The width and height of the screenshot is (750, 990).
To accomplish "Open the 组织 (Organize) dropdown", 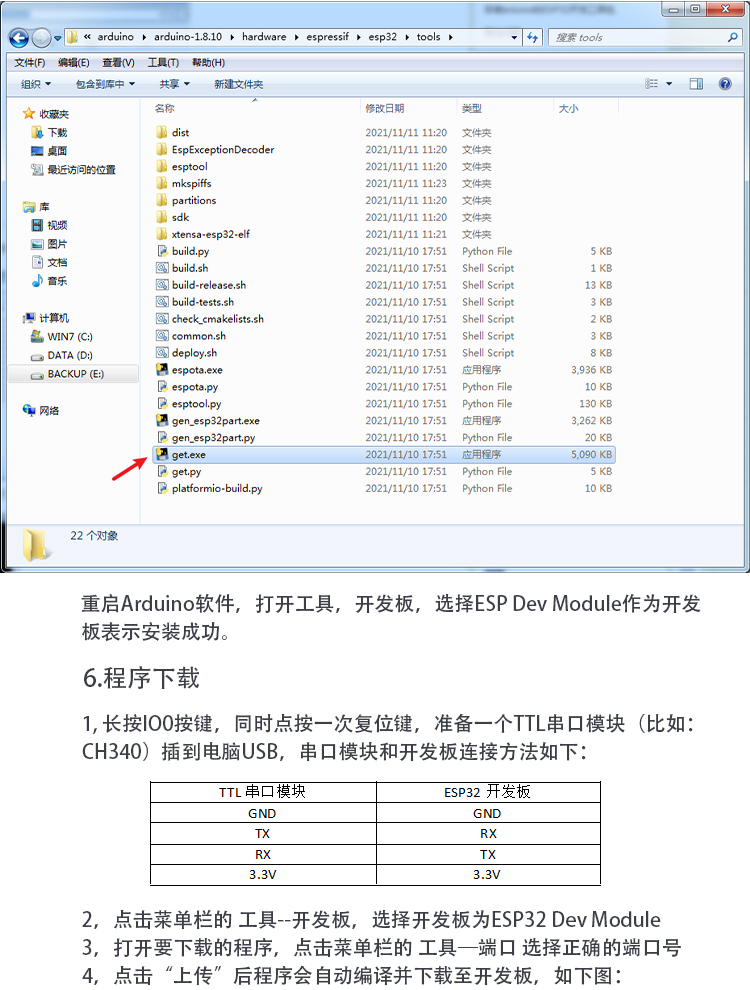I will pos(37,84).
